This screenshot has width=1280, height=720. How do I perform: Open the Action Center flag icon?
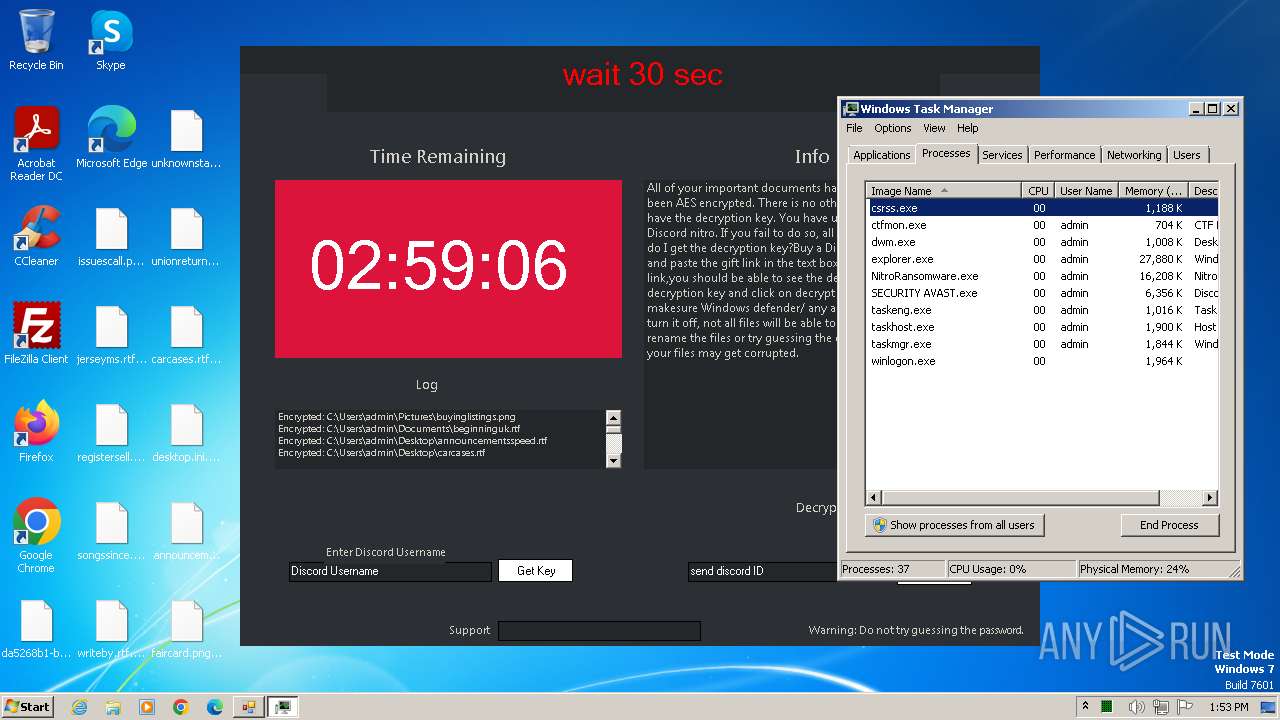tap(1186, 707)
